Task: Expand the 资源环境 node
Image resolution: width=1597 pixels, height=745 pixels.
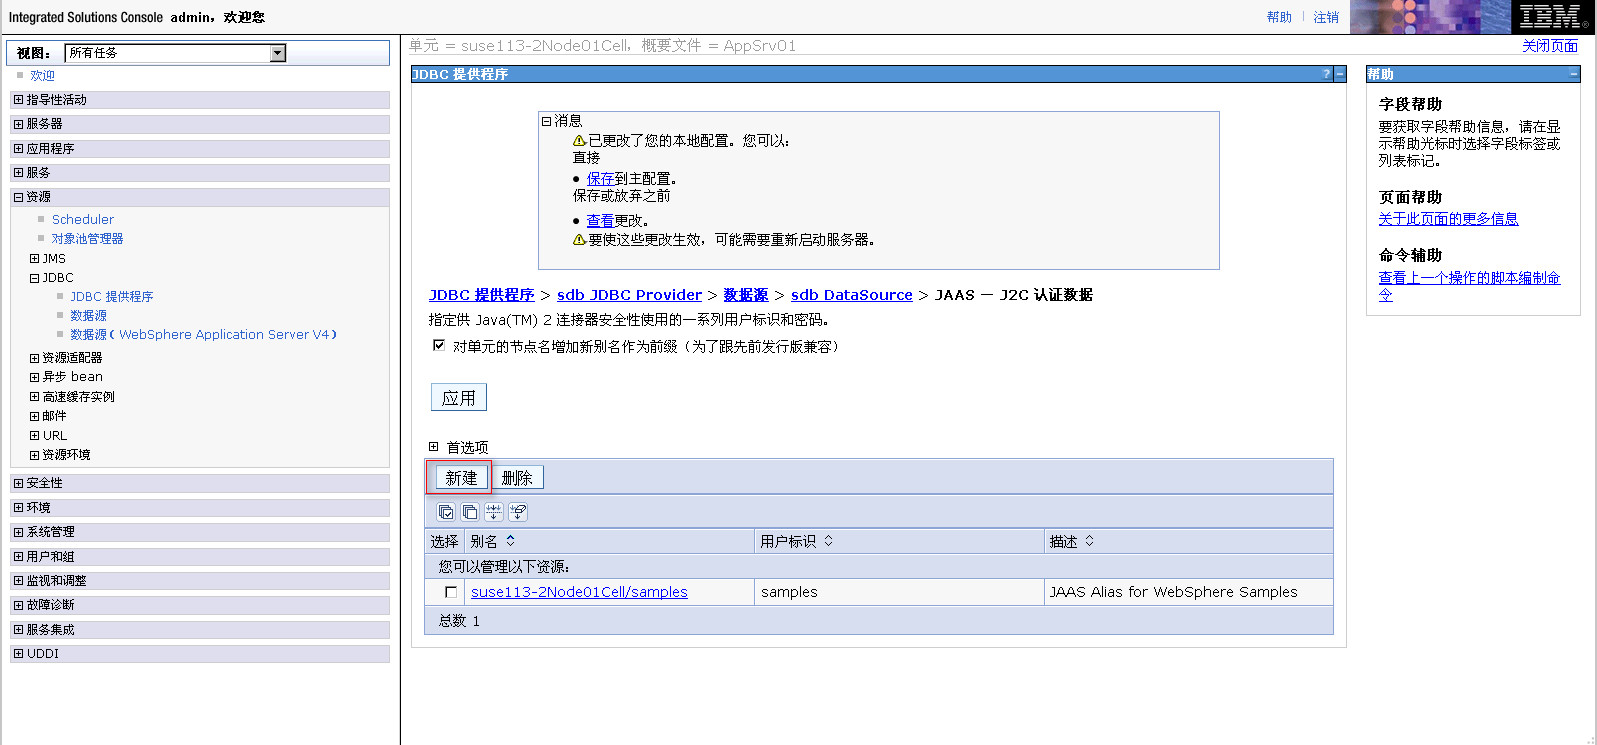Action: (x=34, y=455)
